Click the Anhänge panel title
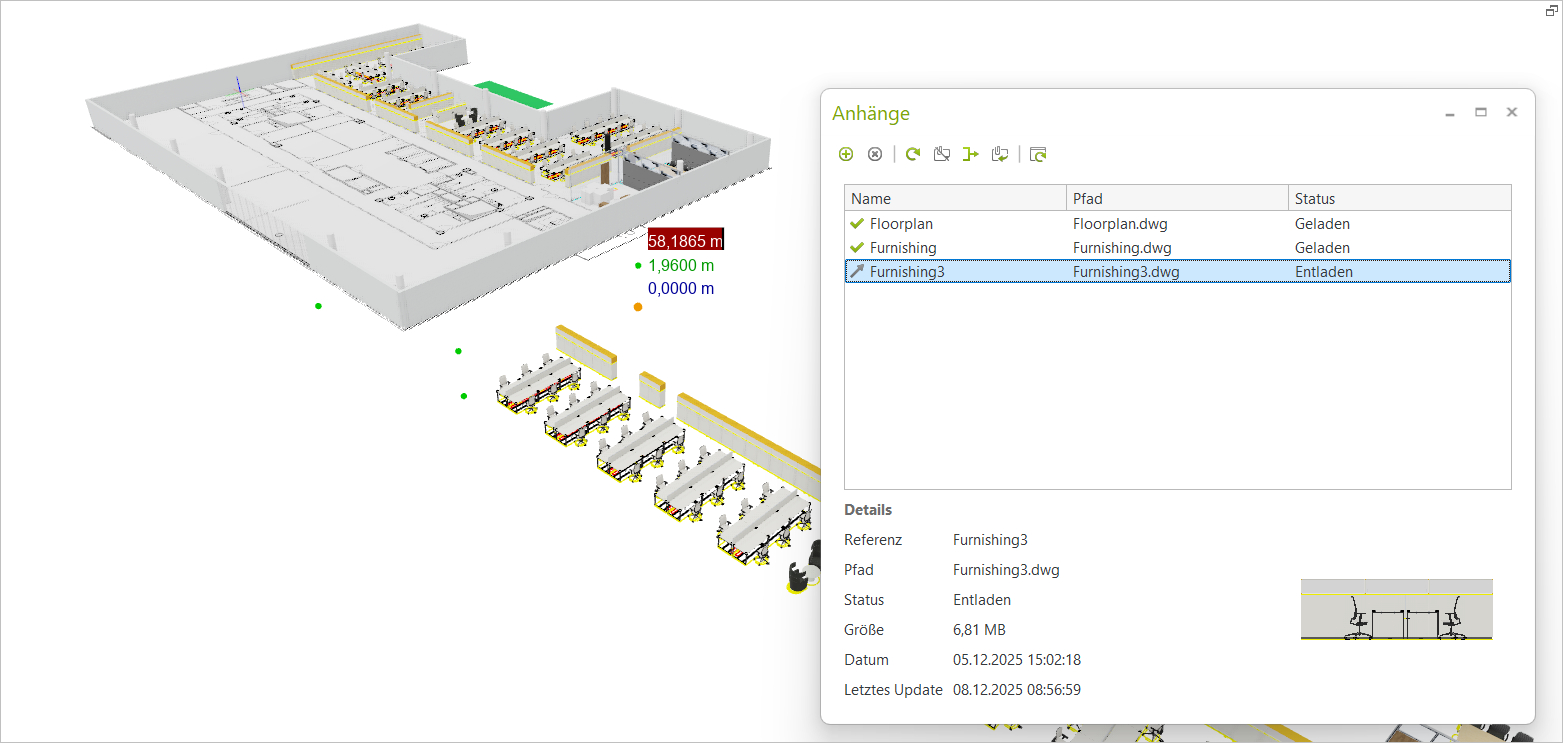Viewport: 1563px width, 743px height. [x=871, y=113]
